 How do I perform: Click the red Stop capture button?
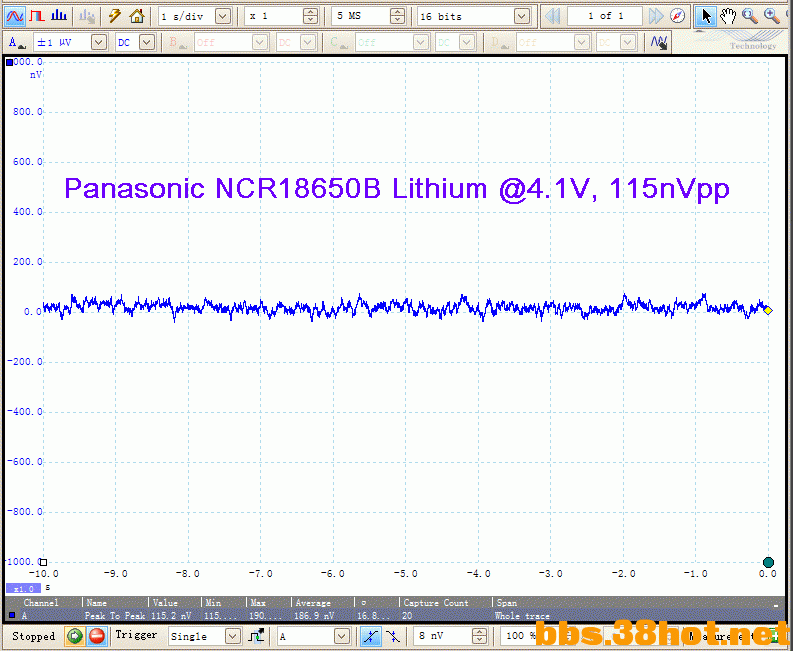pyautogui.click(x=96, y=636)
